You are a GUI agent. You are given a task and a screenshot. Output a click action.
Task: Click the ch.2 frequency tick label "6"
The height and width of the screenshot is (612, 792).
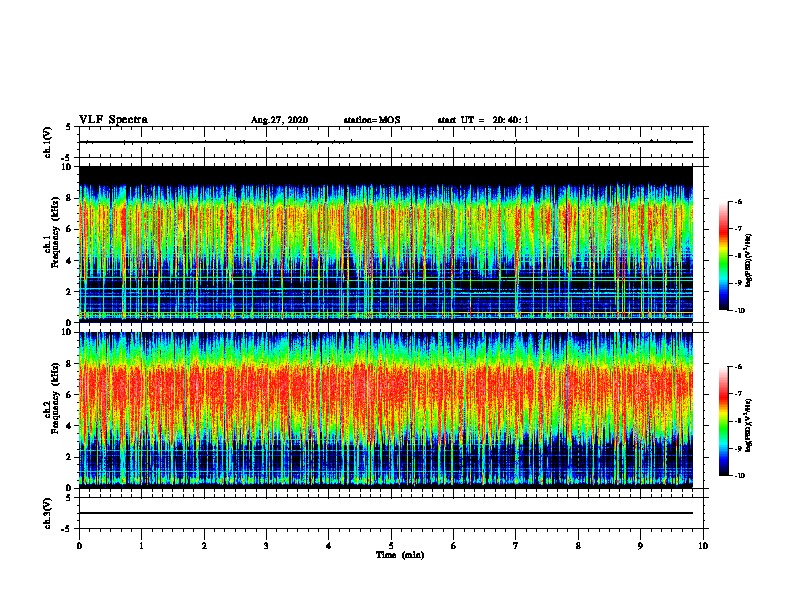click(69, 395)
